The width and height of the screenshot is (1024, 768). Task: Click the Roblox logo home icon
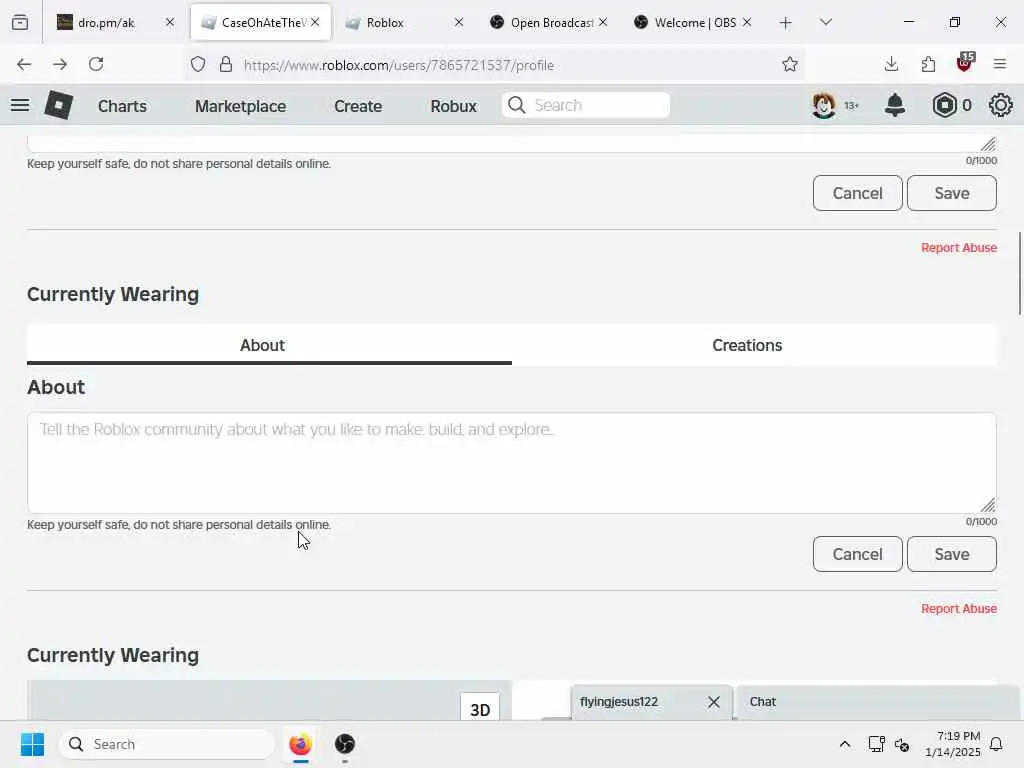58,105
